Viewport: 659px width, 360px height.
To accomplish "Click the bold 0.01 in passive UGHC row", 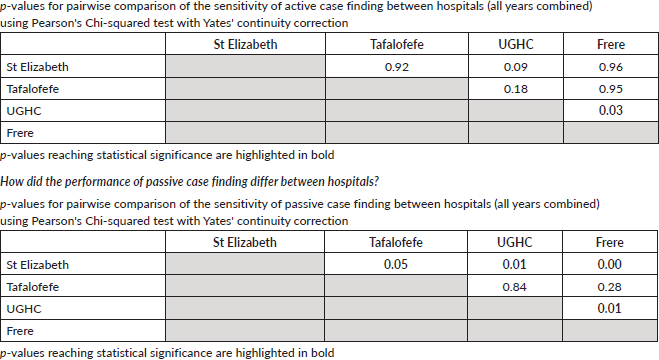I will (x=609, y=308).
